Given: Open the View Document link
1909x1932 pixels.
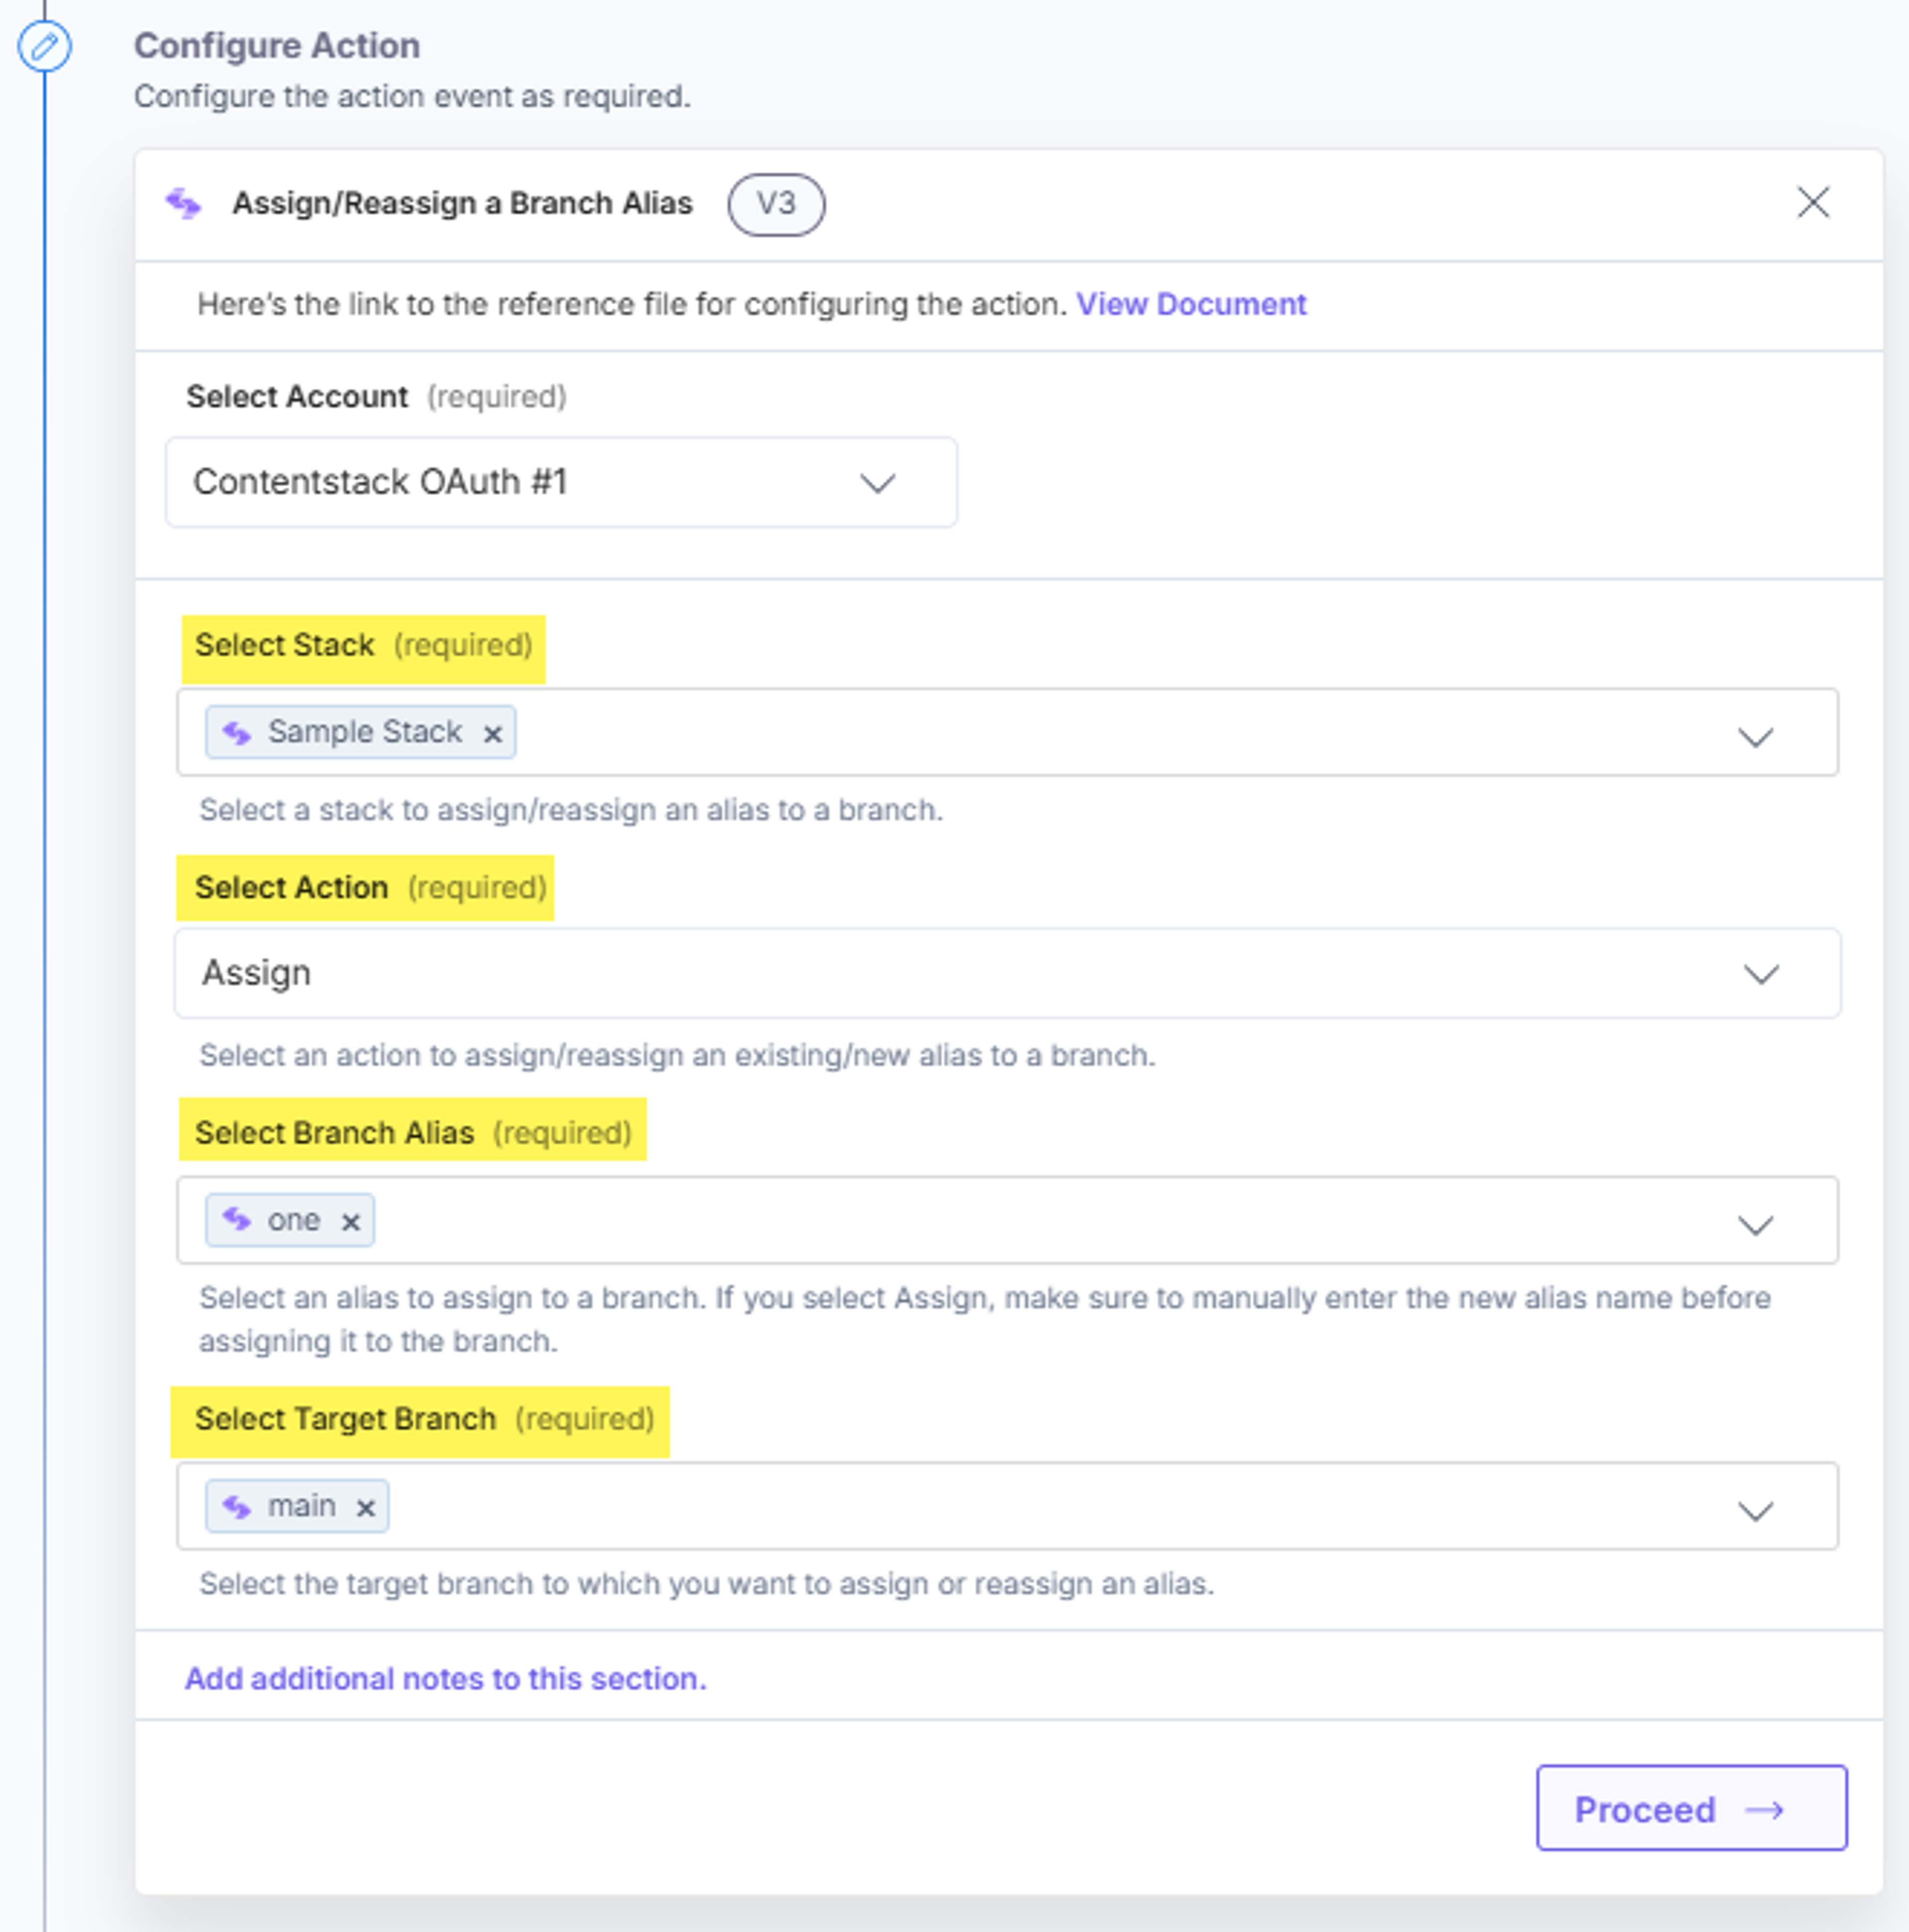Looking at the screenshot, I should coord(1191,304).
